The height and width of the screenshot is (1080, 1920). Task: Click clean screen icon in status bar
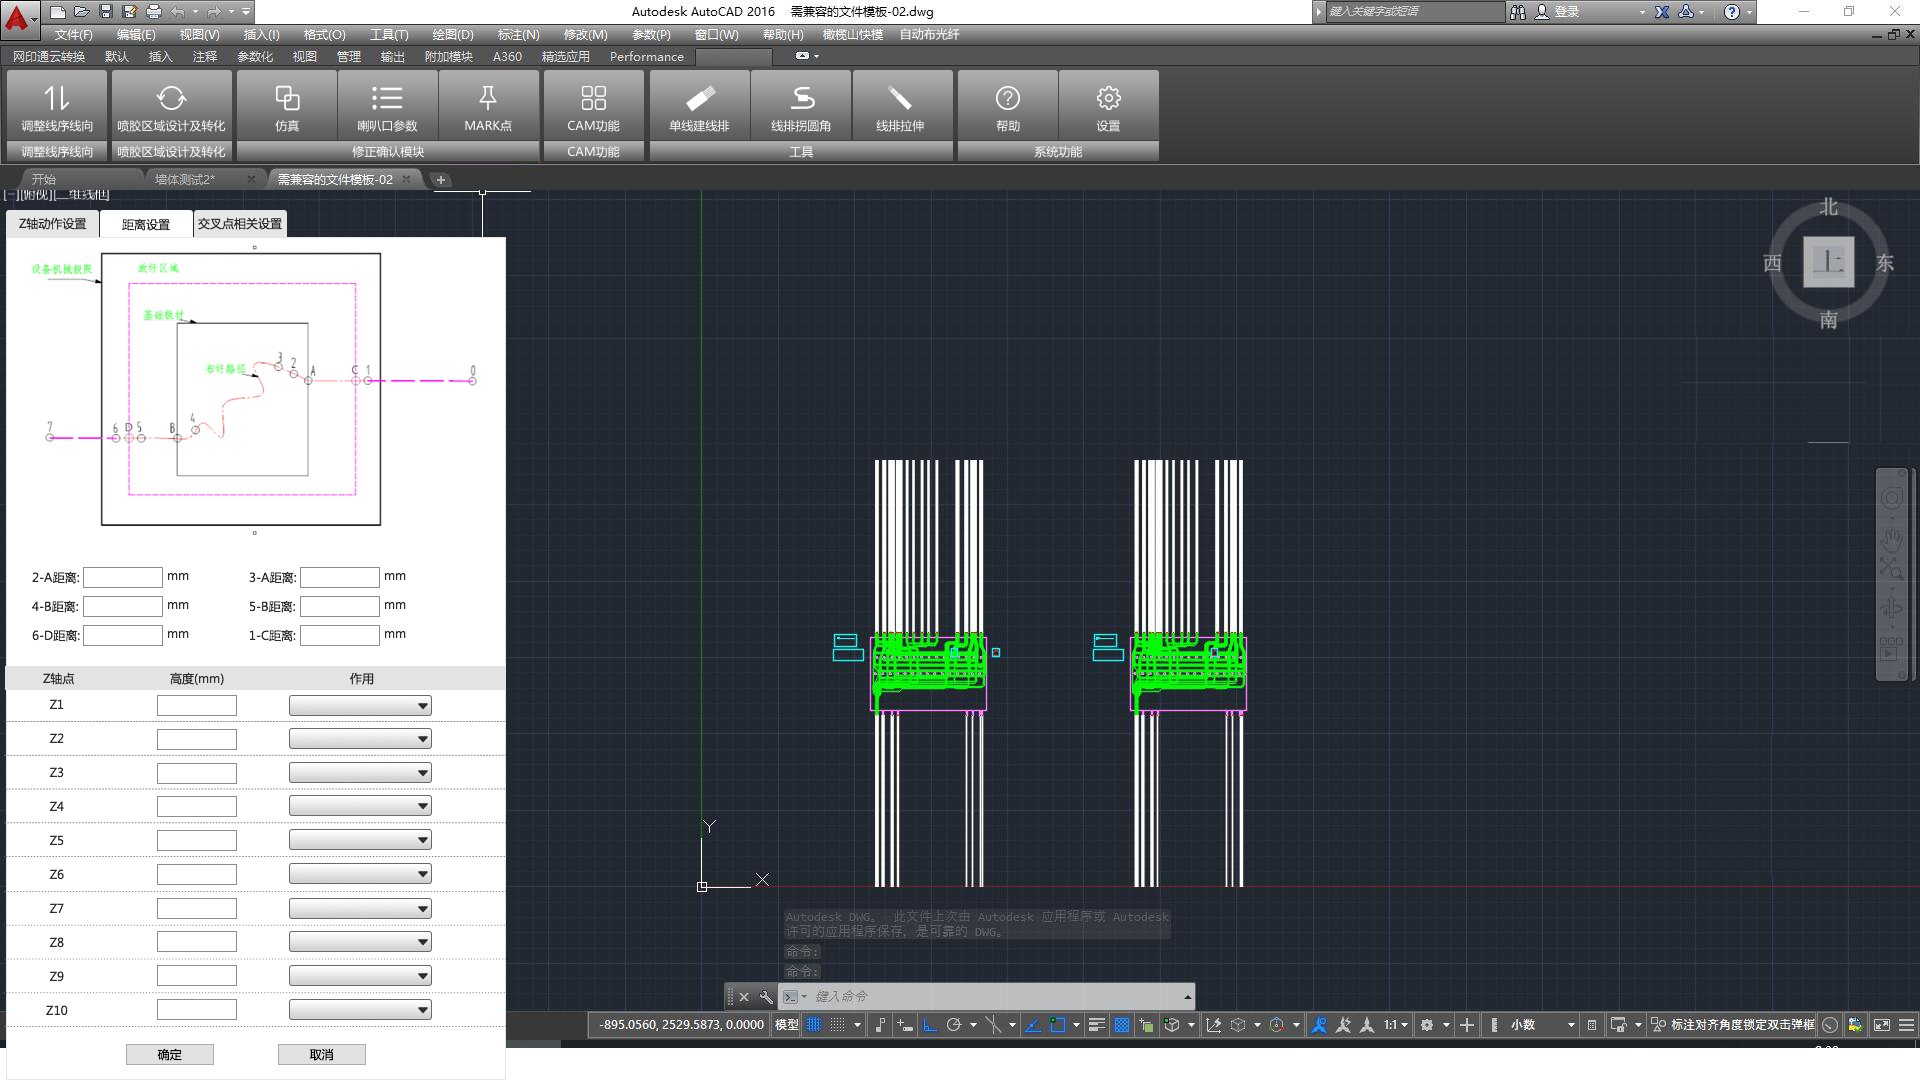[1882, 1025]
